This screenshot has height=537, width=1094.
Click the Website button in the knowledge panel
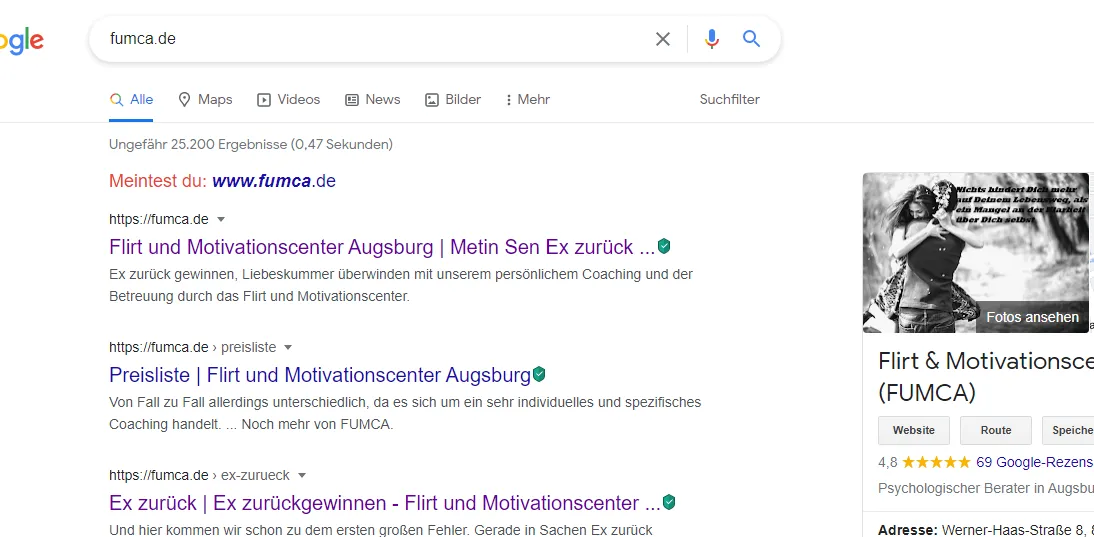pyautogui.click(x=914, y=430)
